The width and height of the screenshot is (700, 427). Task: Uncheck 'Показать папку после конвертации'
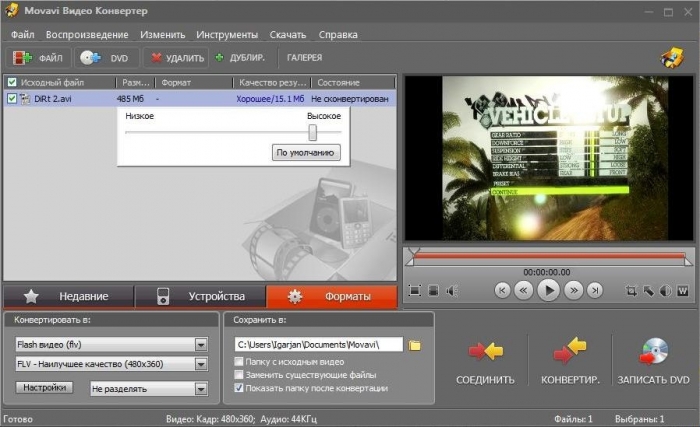coord(237,387)
